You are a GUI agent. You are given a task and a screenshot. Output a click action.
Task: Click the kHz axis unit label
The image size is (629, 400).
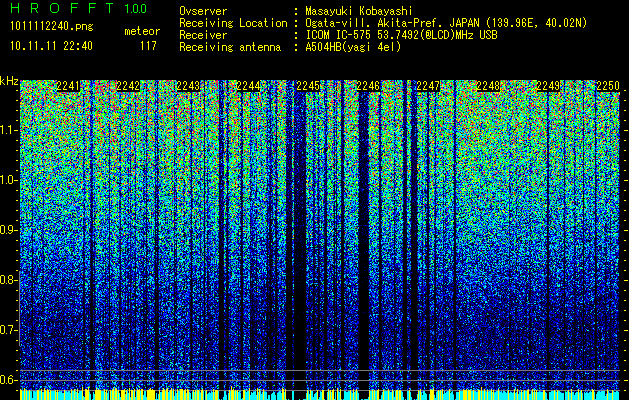point(9,81)
